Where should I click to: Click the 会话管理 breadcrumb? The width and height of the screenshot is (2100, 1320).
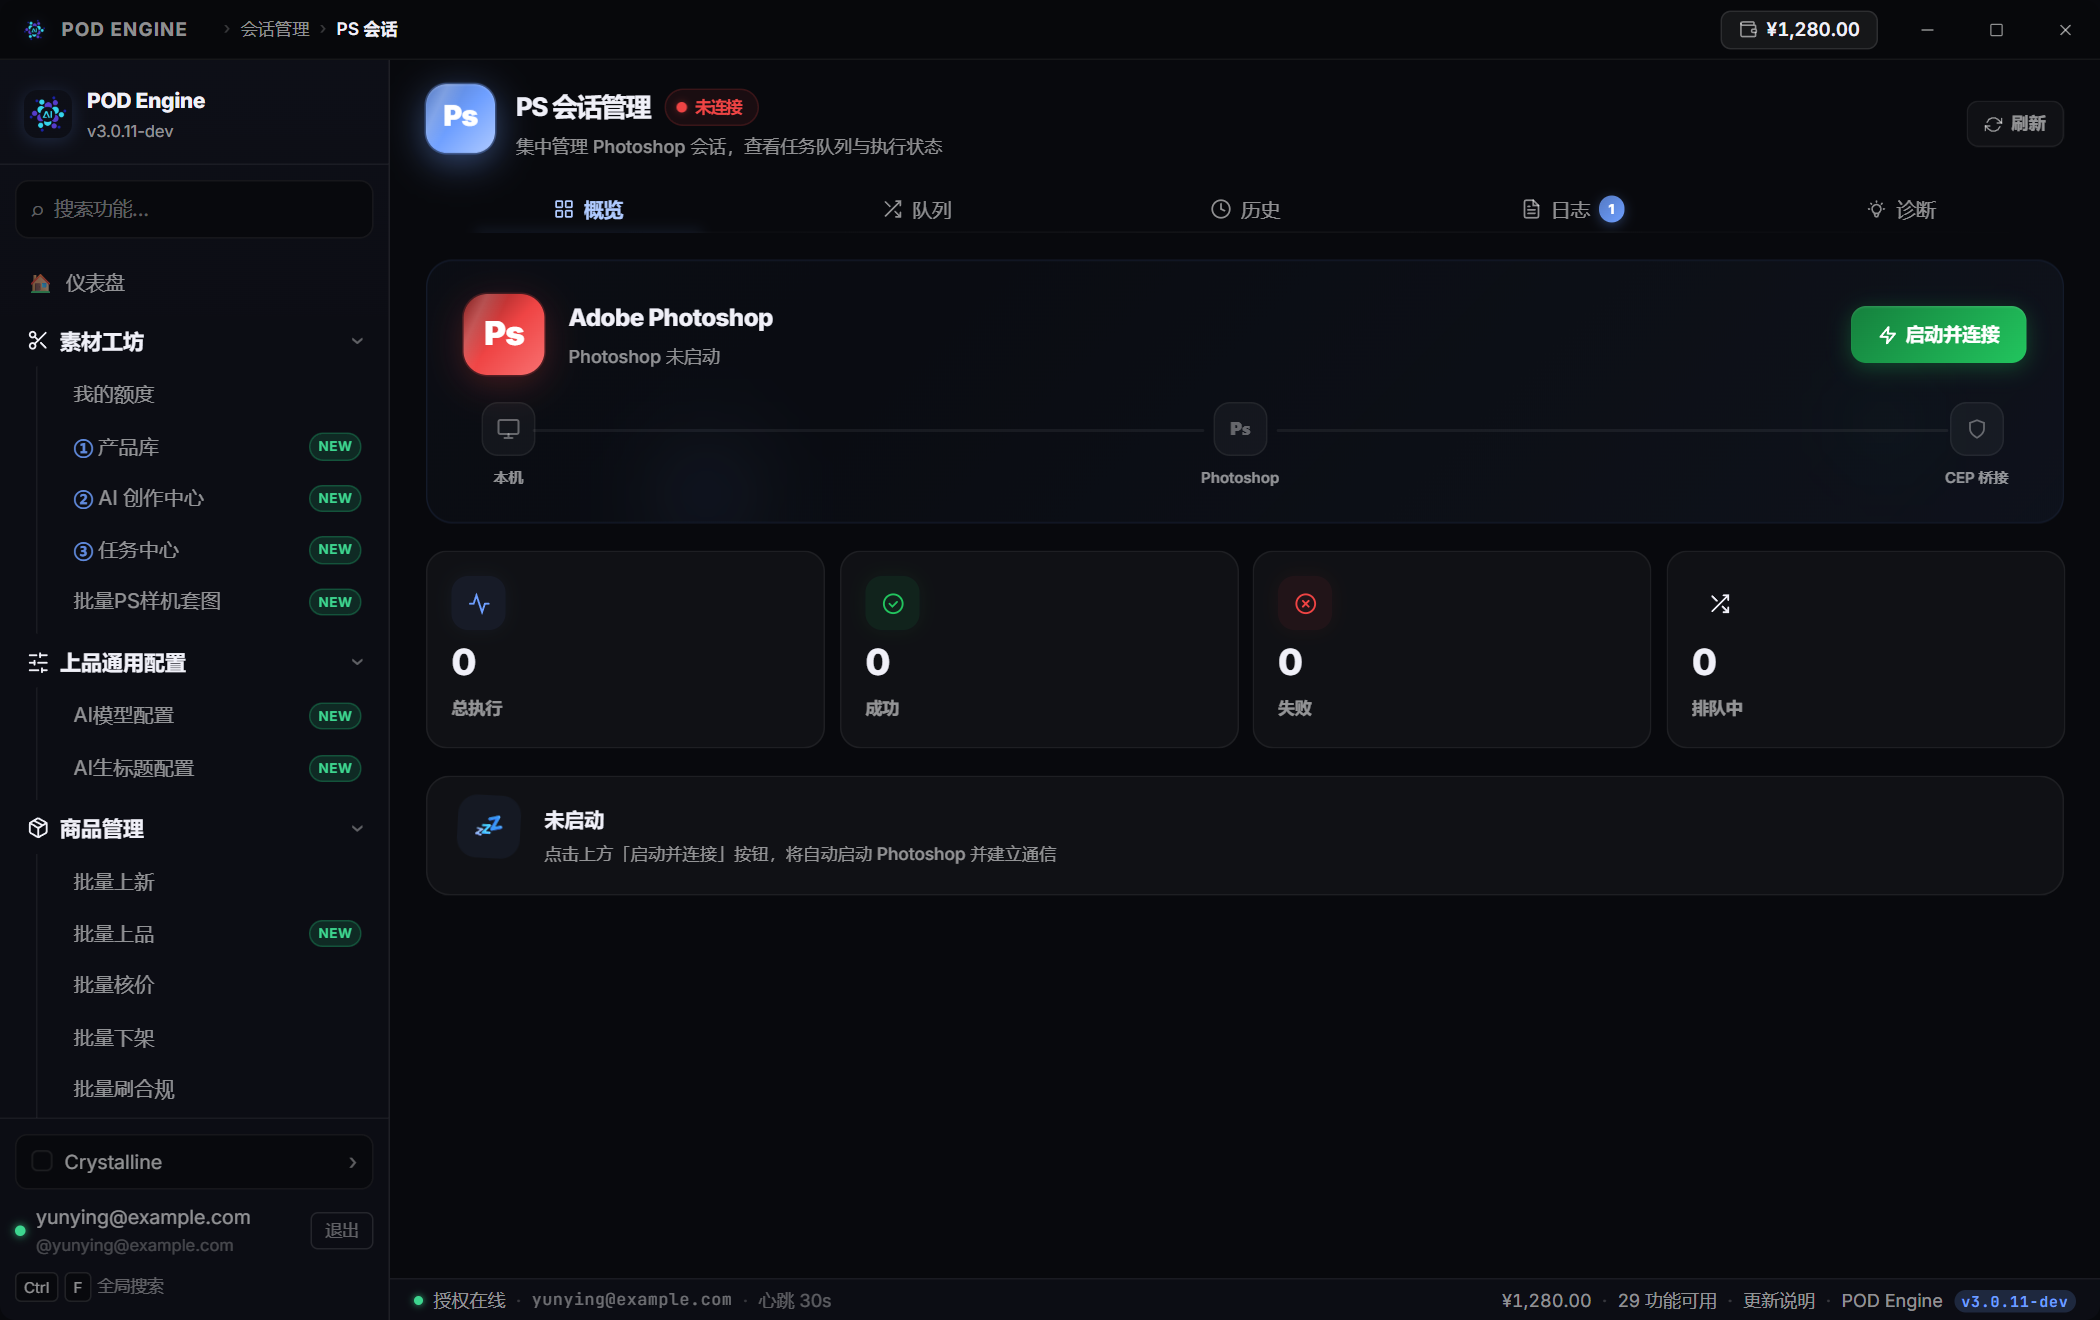pyautogui.click(x=275, y=29)
